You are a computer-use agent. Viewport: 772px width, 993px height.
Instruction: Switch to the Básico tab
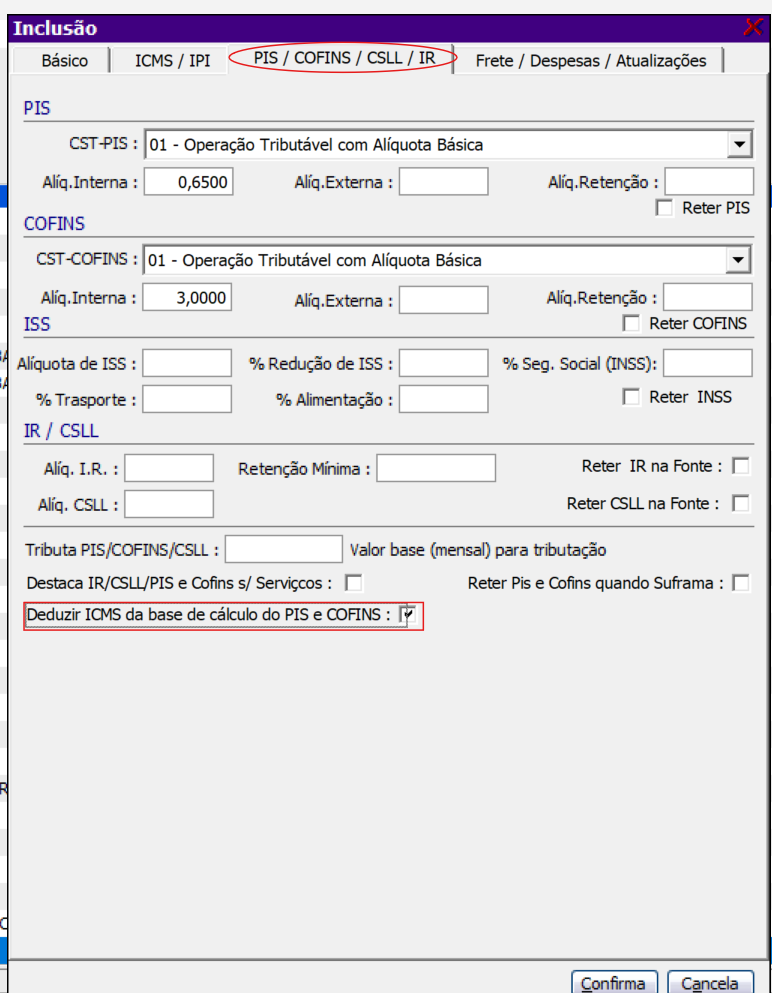[x=64, y=61]
